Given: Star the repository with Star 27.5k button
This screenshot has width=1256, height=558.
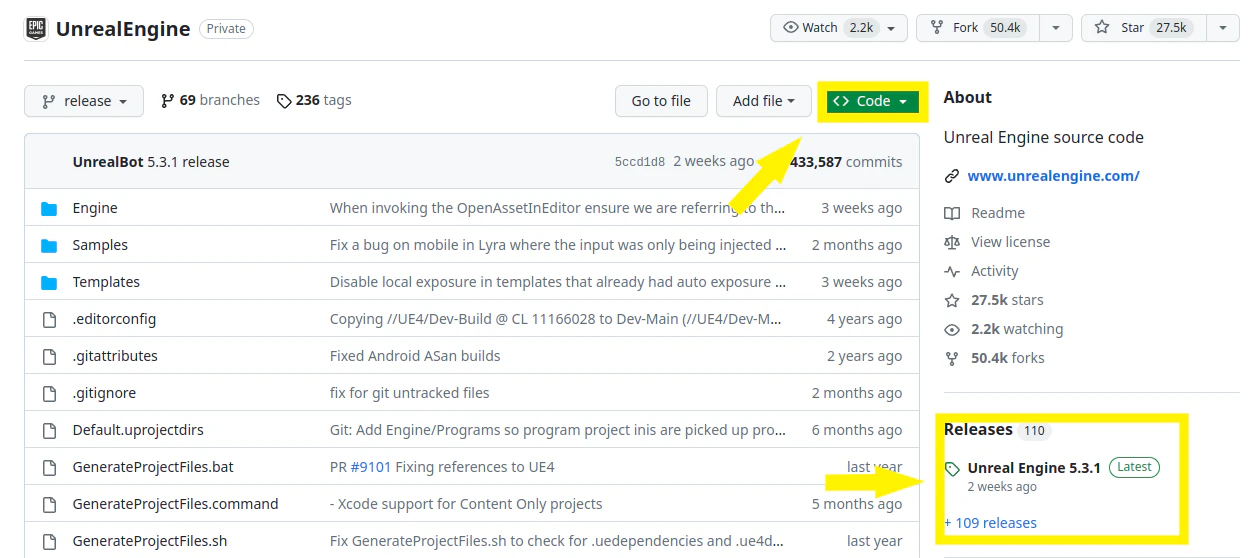Looking at the screenshot, I should [x=1144, y=28].
